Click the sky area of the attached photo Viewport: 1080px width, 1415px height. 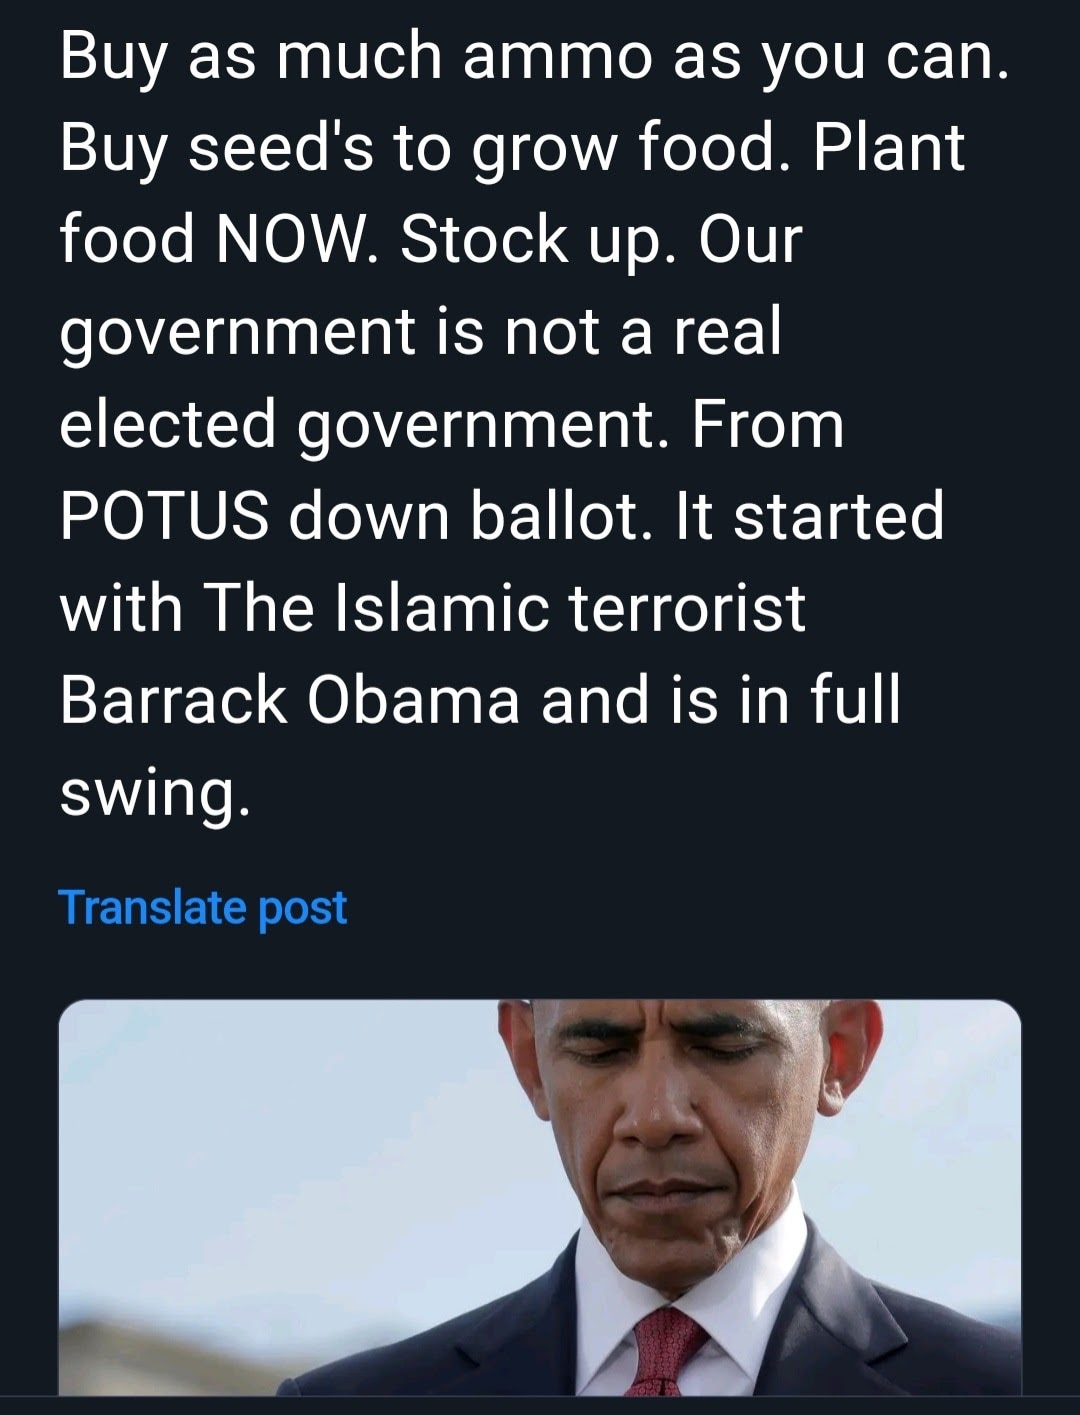(x=250, y=1120)
